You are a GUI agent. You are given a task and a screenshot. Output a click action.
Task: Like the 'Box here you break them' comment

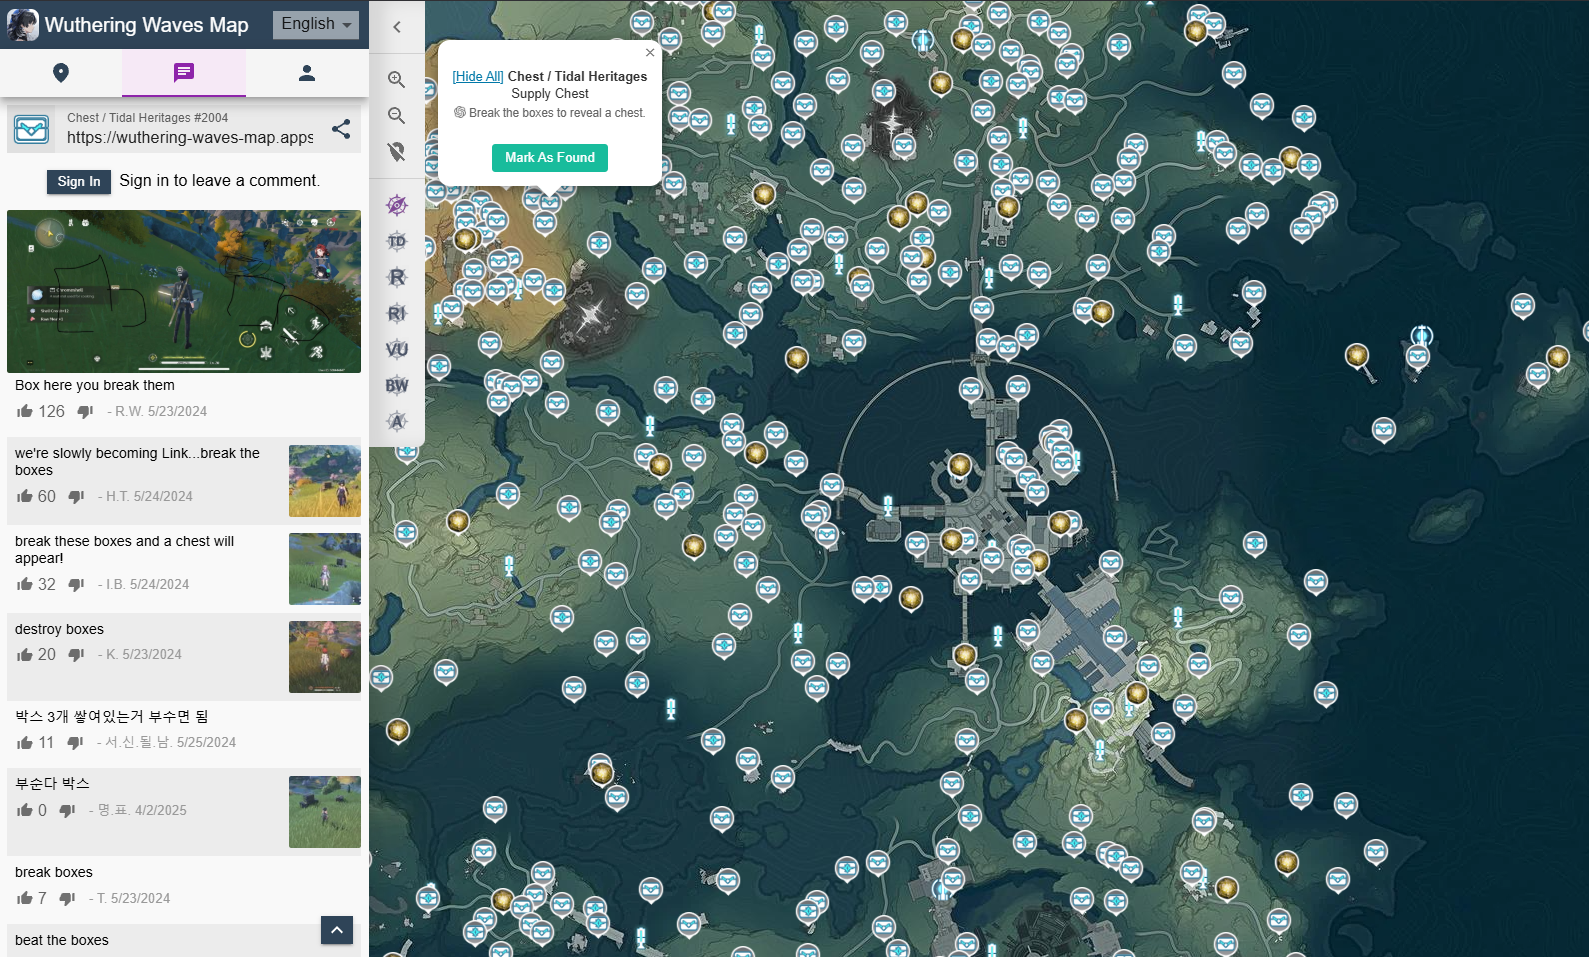pos(25,411)
